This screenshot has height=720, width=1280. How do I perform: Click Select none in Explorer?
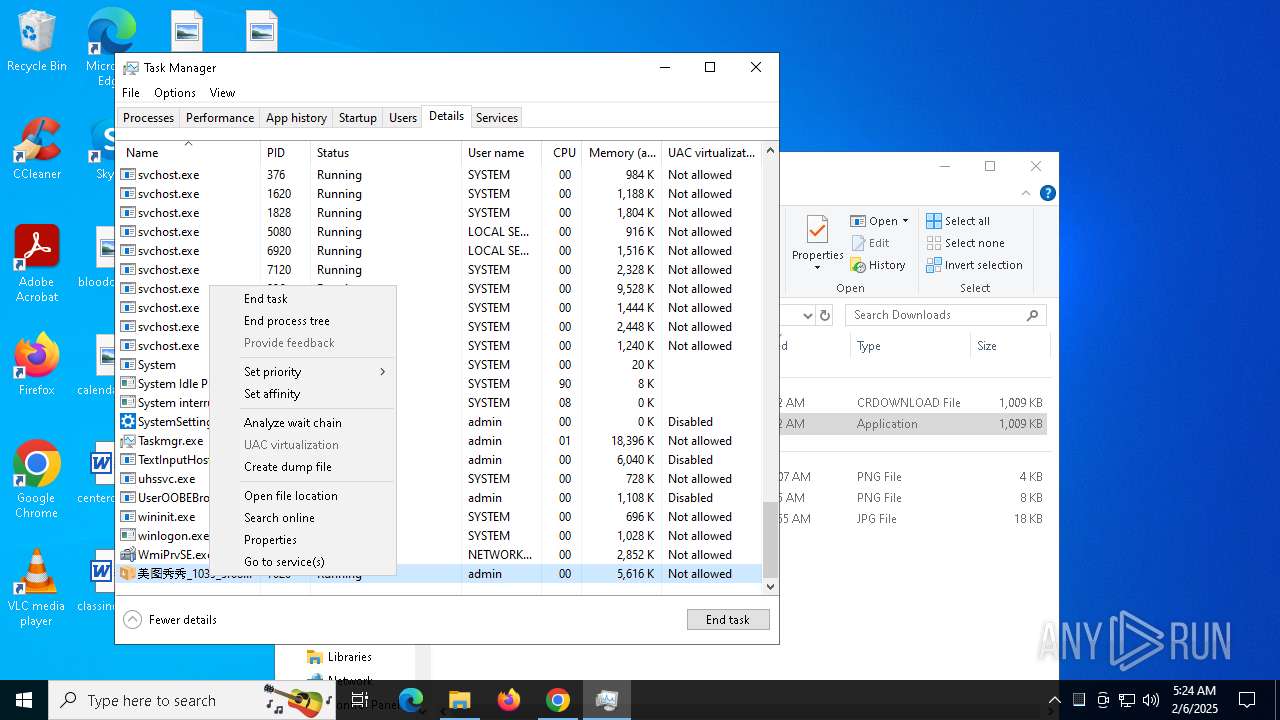coord(965,243)
